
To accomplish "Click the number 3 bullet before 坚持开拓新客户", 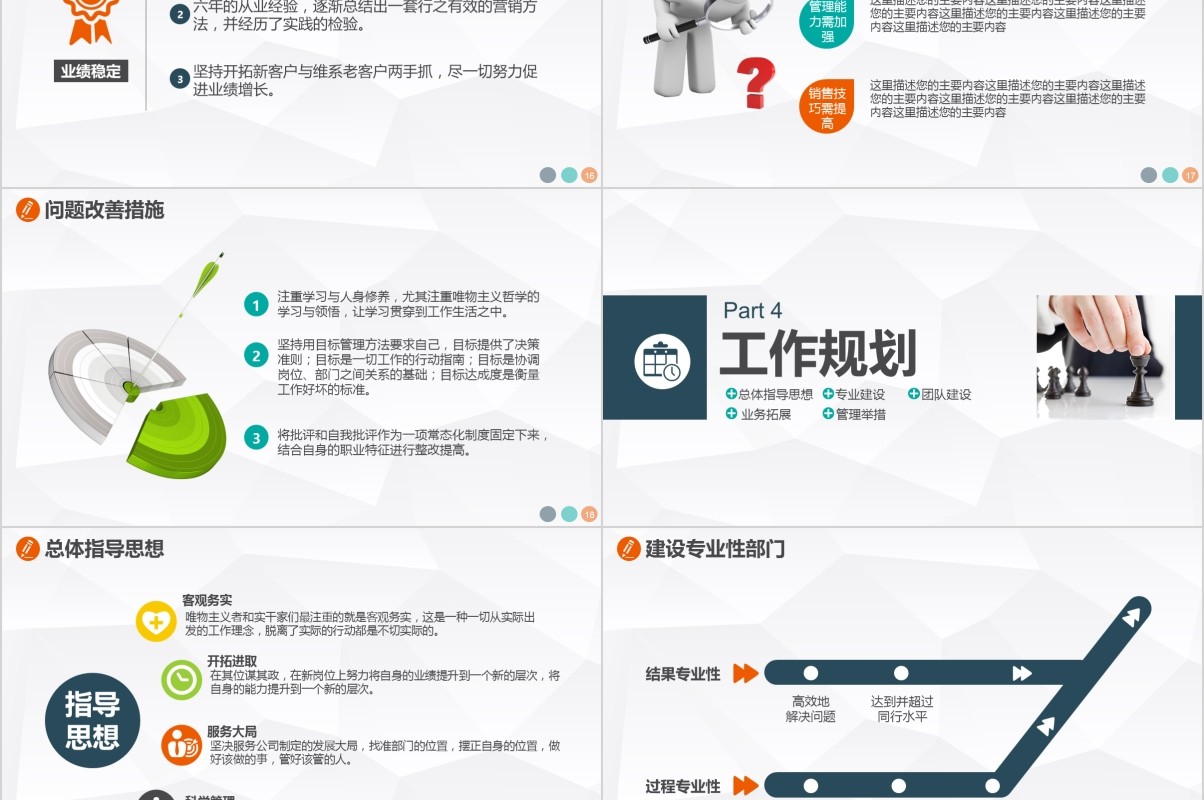I will coord(180,79).
